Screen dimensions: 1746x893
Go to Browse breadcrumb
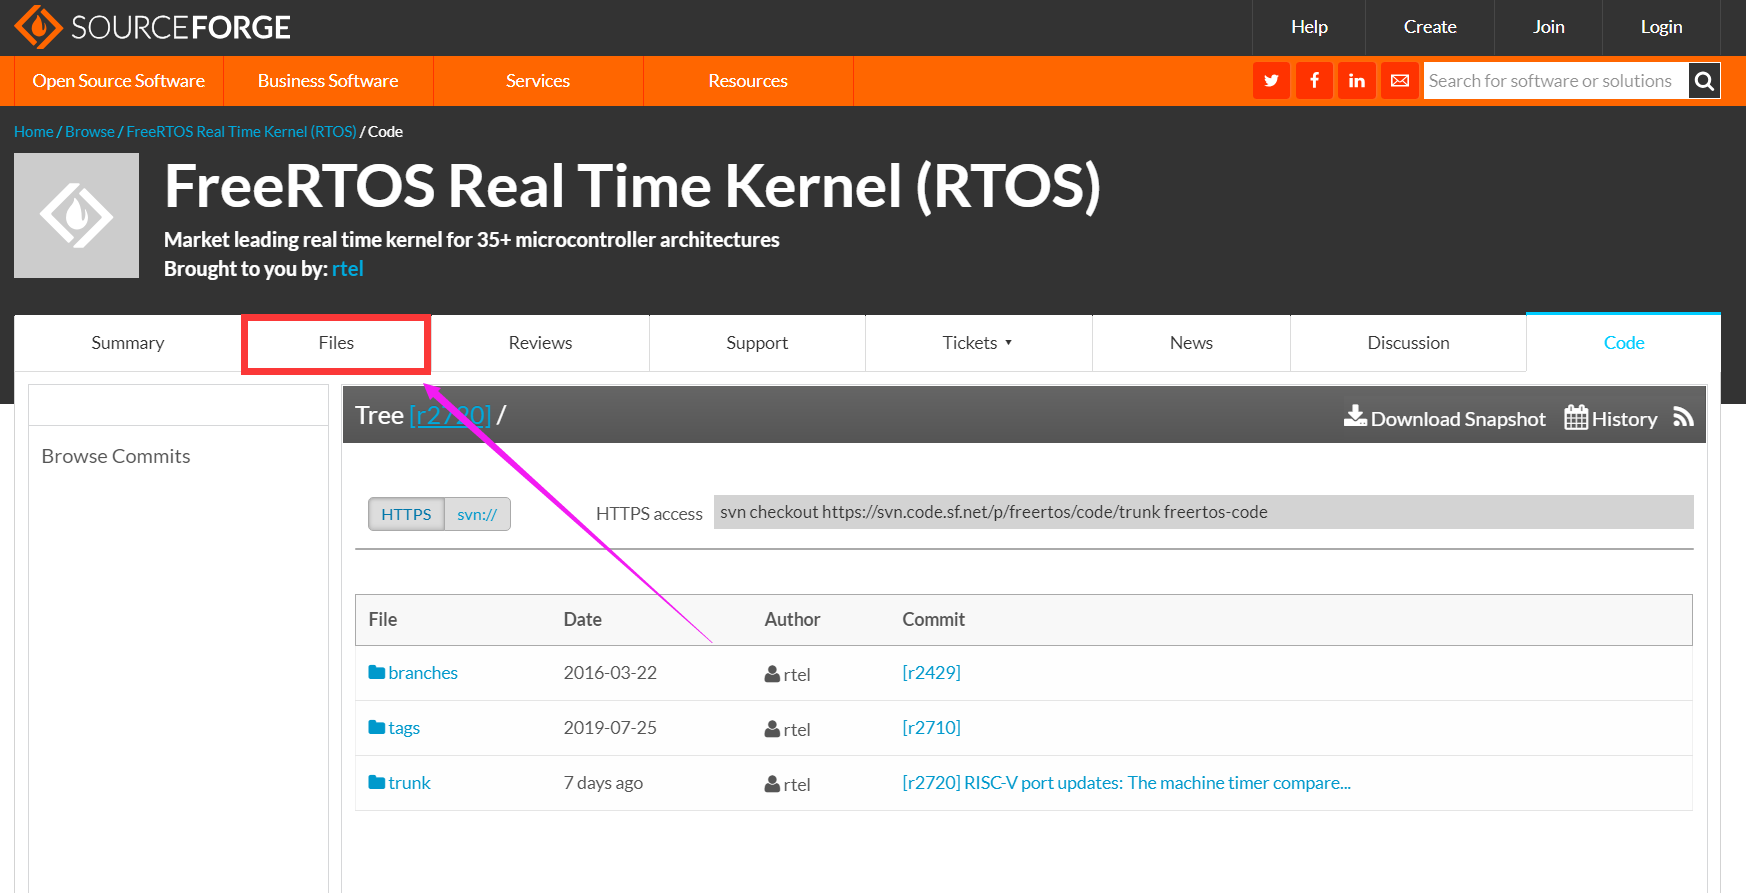point(90,132)
